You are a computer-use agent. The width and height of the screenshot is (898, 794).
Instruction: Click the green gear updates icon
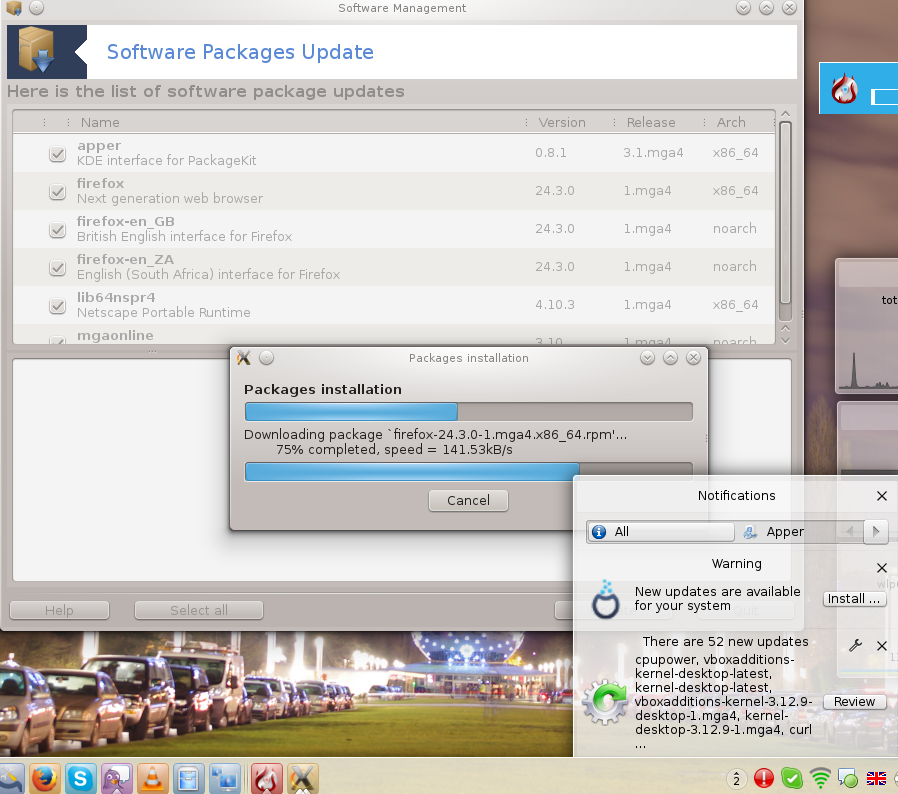point(605,702)
